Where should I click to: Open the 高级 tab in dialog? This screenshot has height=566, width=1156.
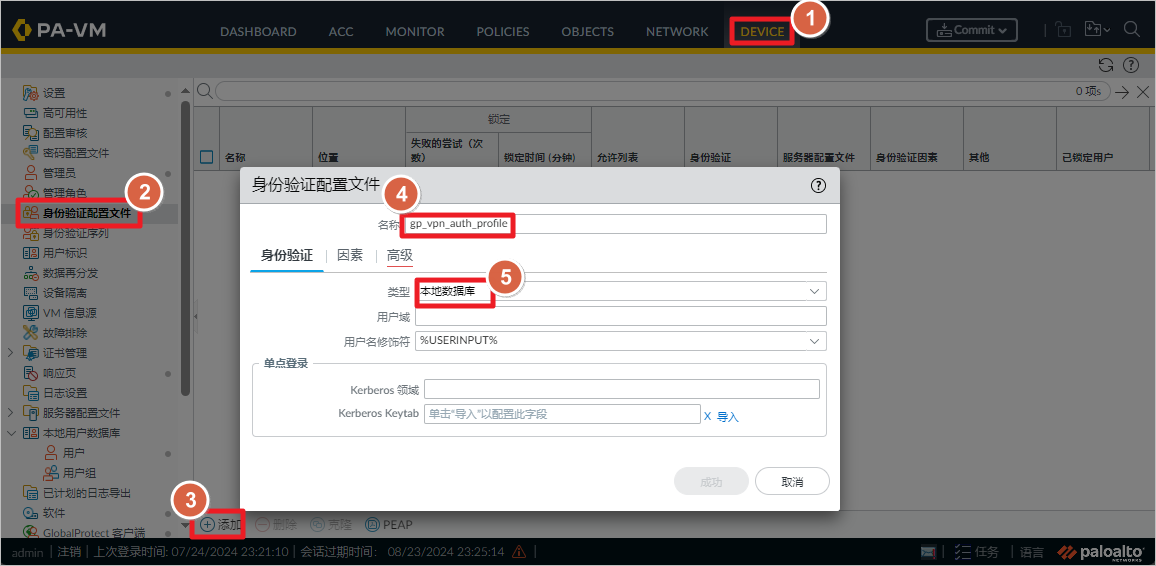(400, 256)
